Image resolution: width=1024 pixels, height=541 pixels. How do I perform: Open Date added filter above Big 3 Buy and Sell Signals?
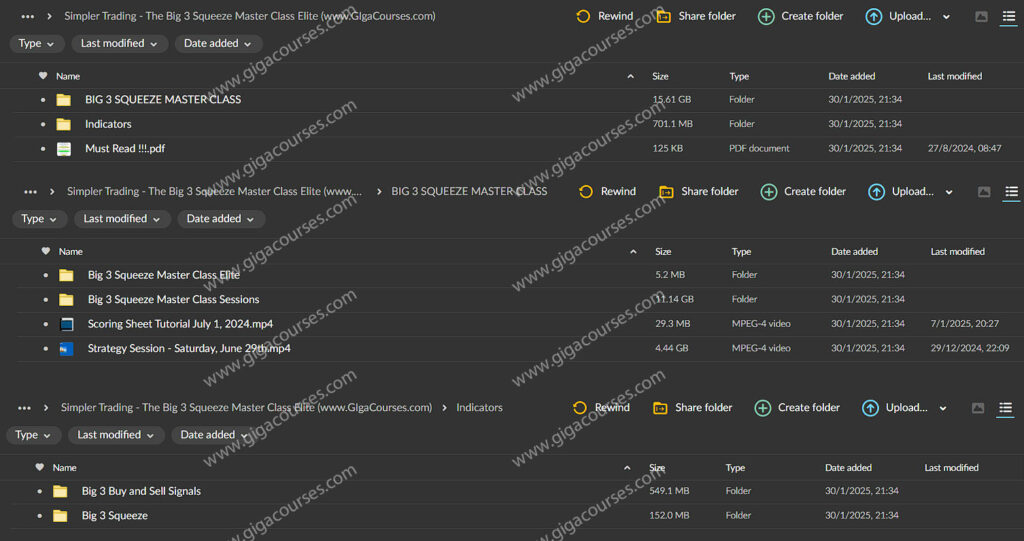[x=215, y=435]
